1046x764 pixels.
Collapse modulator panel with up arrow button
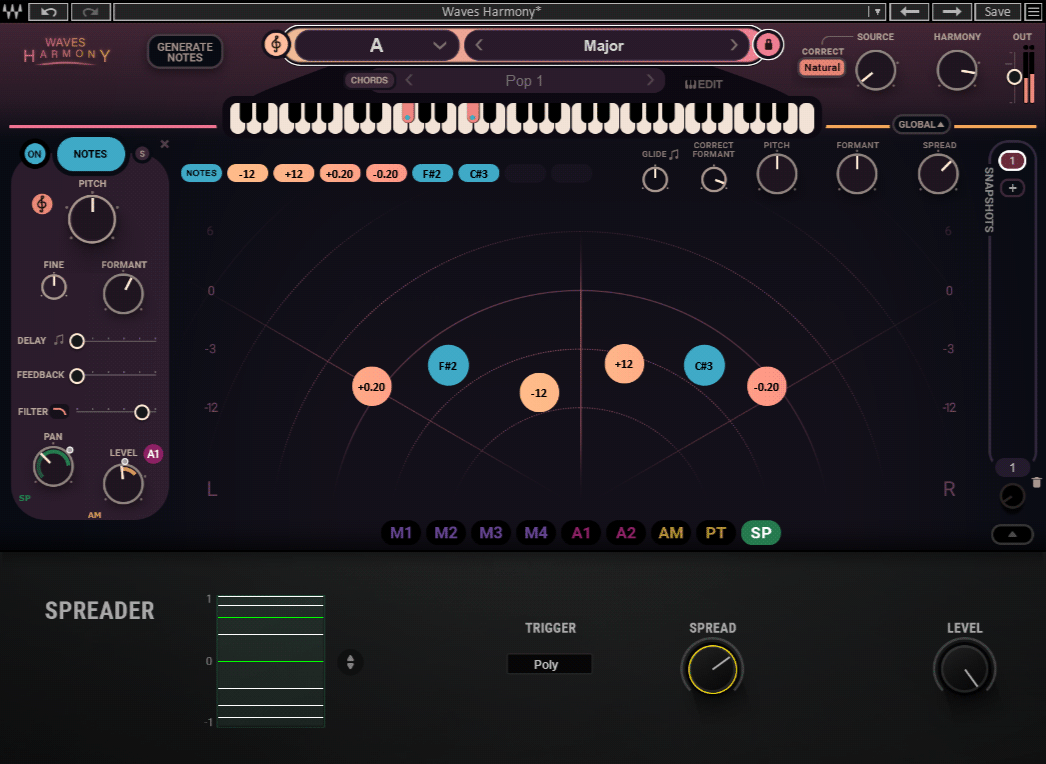coord(1012,534)
